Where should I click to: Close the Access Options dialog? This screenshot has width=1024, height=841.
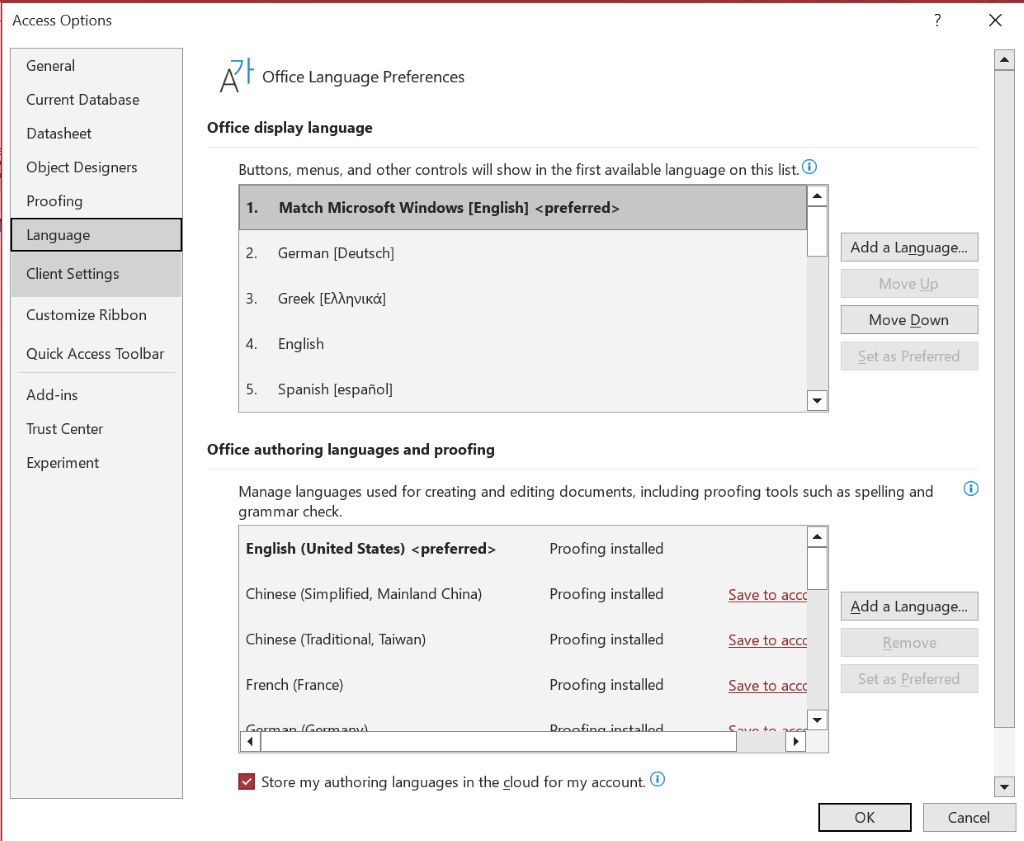[995, 20]
